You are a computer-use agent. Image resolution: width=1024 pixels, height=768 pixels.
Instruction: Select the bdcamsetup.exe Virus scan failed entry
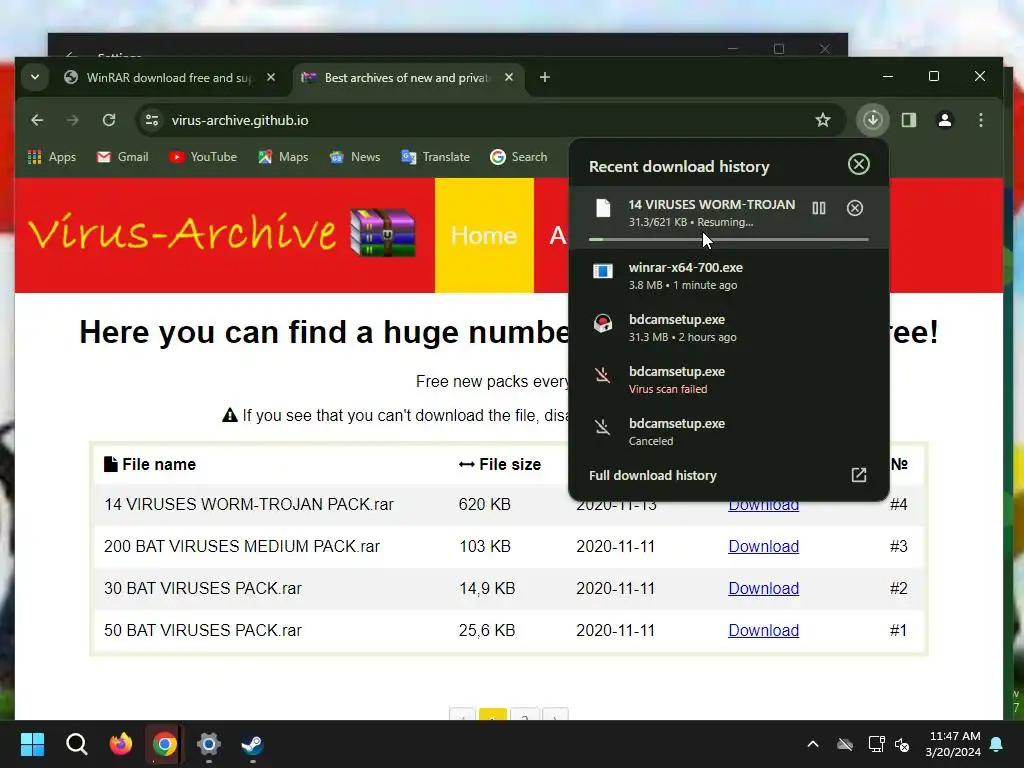click(x=729, y=379)
